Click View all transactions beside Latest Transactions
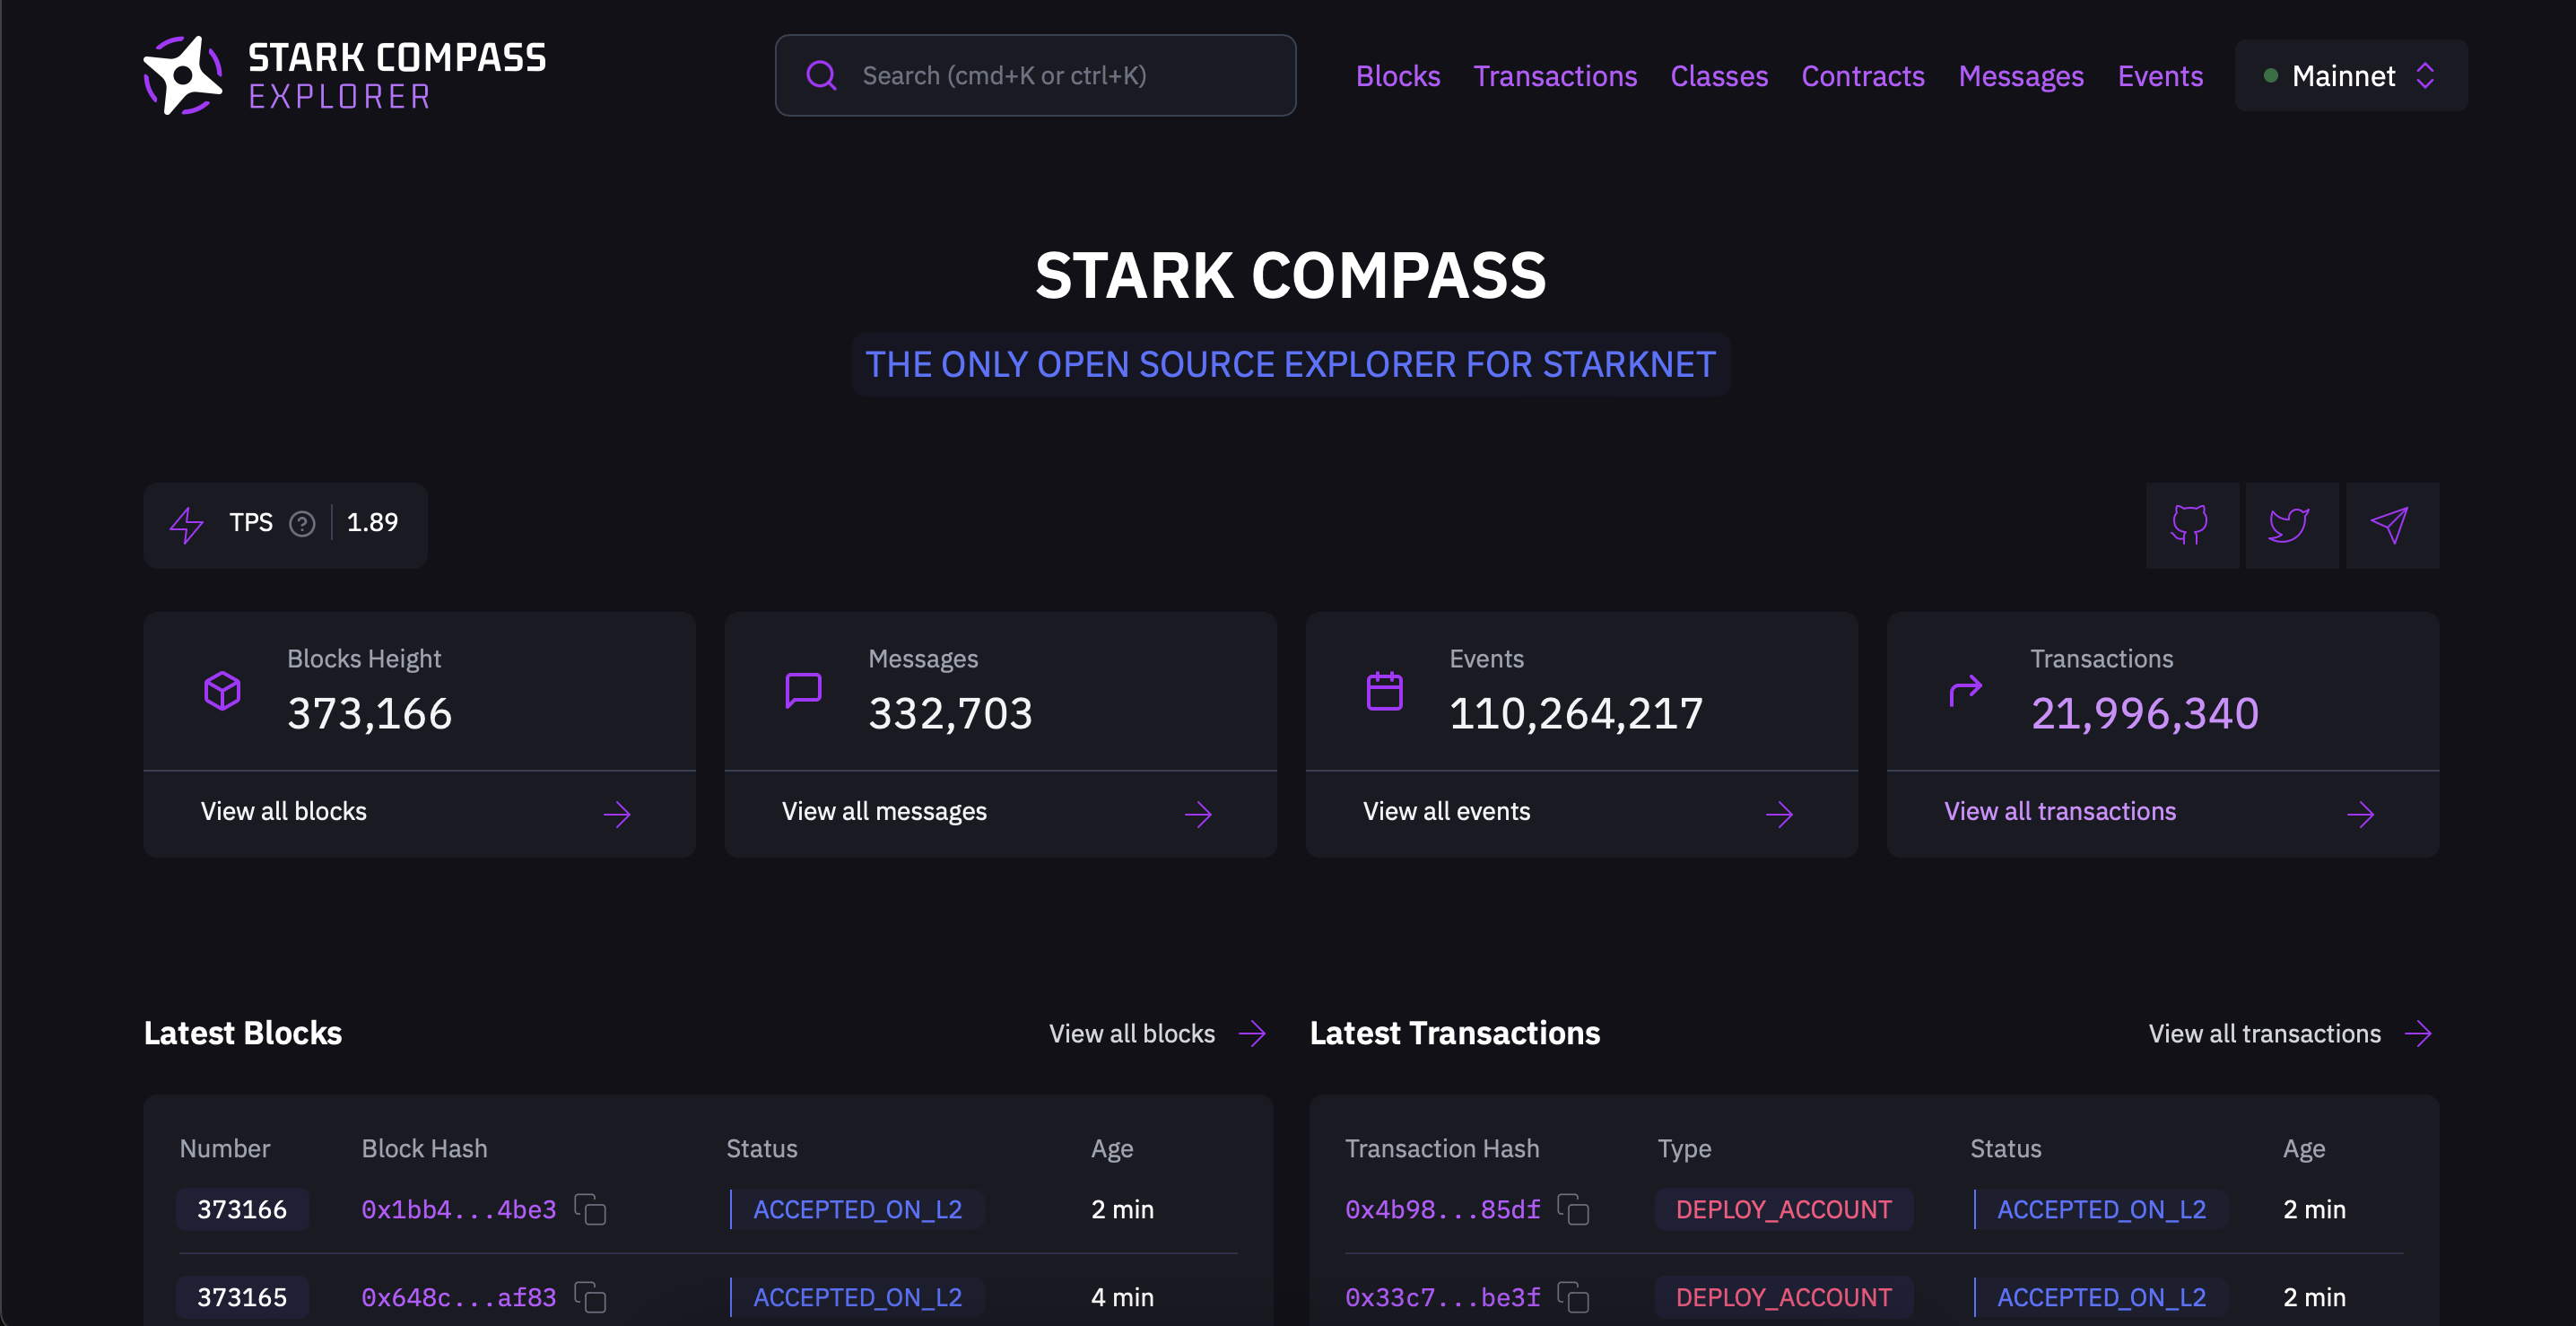The height and width of the screenshot is (1326, 2576). click(x=2288, y=1034)
